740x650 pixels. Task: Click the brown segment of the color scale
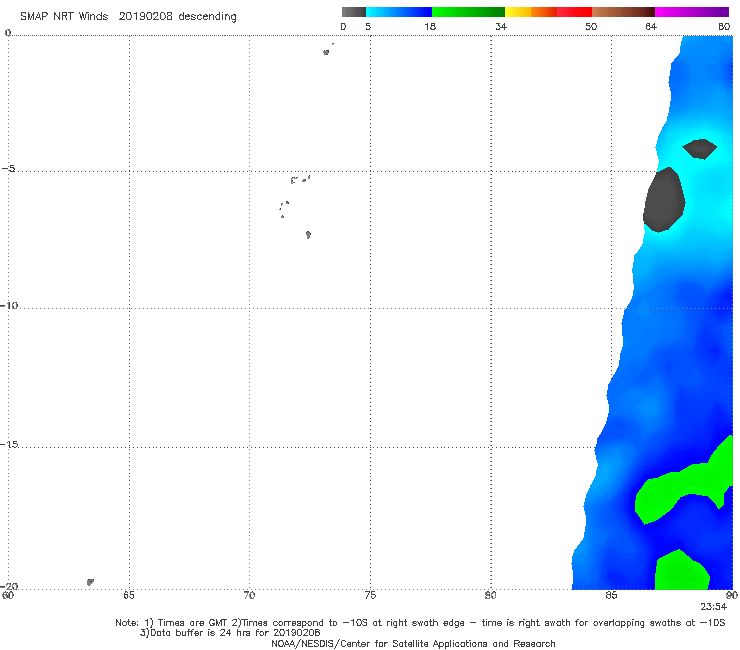pos(623,12)
